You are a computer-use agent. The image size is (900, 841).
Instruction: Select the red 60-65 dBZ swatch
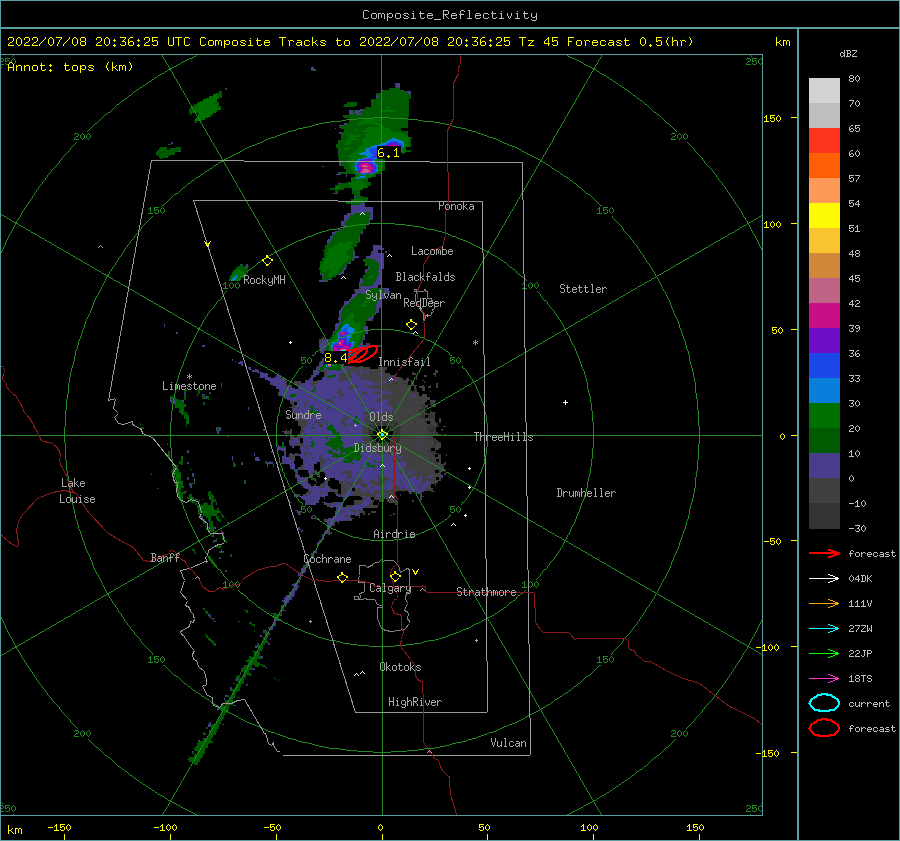pos(824,141)
